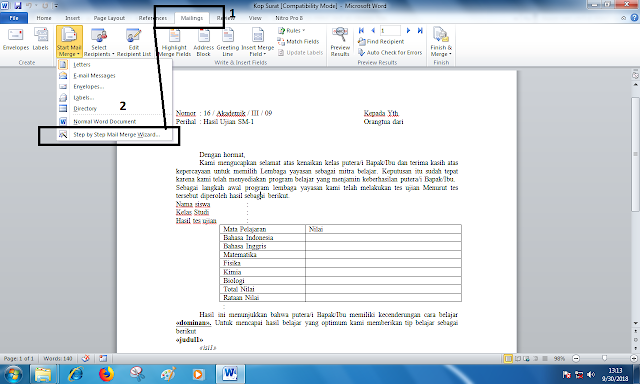Click the Windows Start button

coord(13,374)
